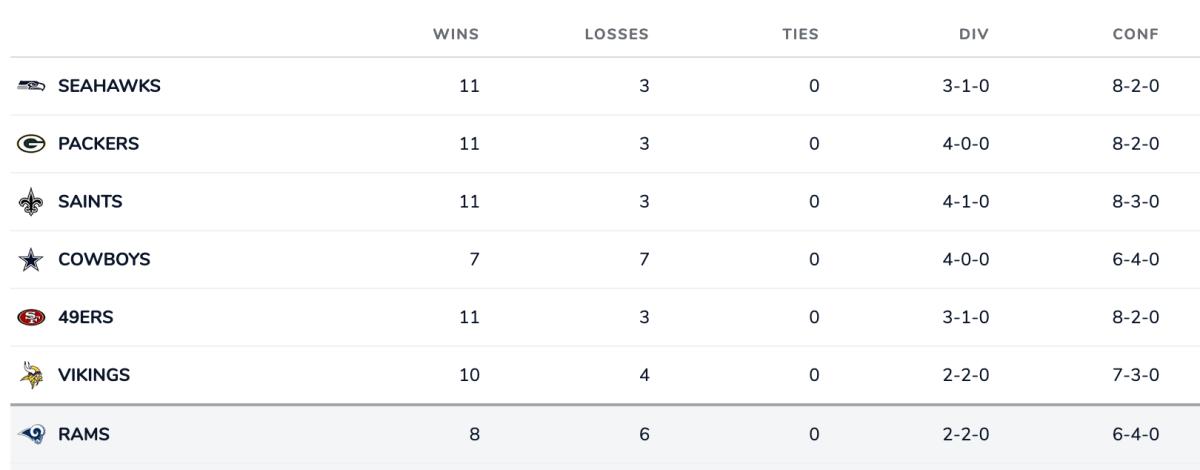Click the 49ers team logo
The width and height of the screenshot is (1200, 470).
[30, 318]
